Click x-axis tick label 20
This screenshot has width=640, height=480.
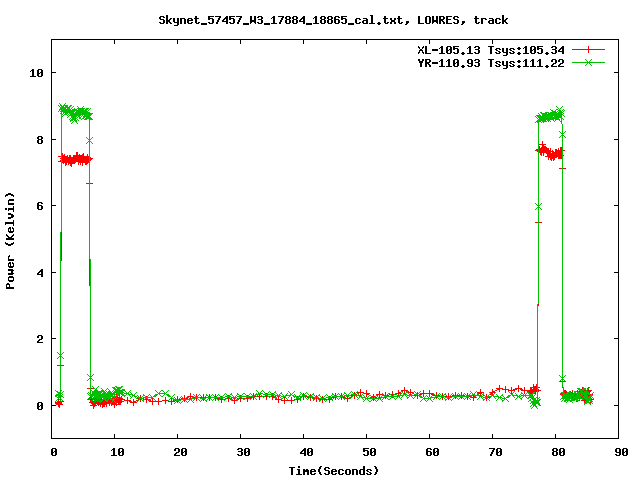coord(180,452)
